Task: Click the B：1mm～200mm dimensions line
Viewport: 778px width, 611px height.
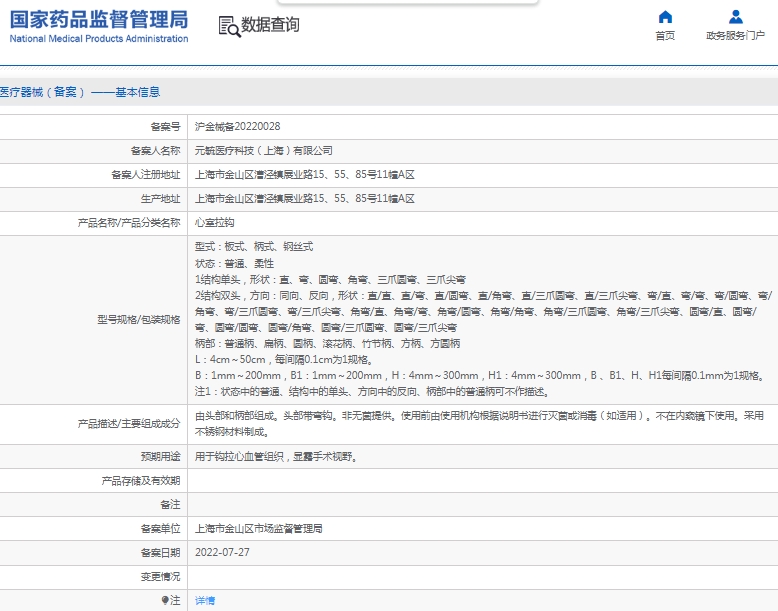Action: [x=480, y=375]
